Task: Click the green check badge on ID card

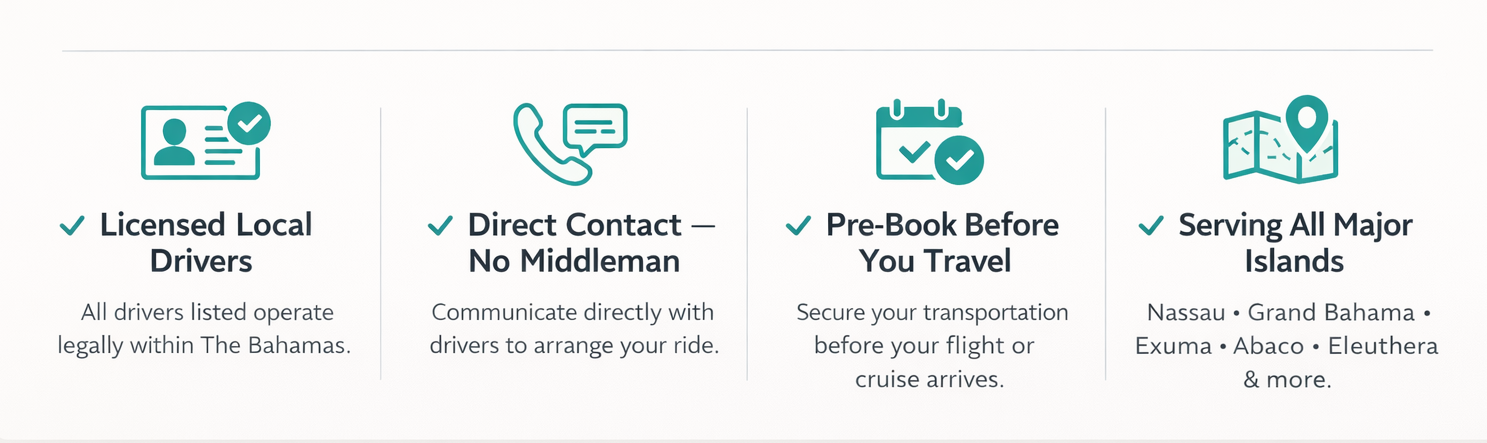Action: pos(249,123)
